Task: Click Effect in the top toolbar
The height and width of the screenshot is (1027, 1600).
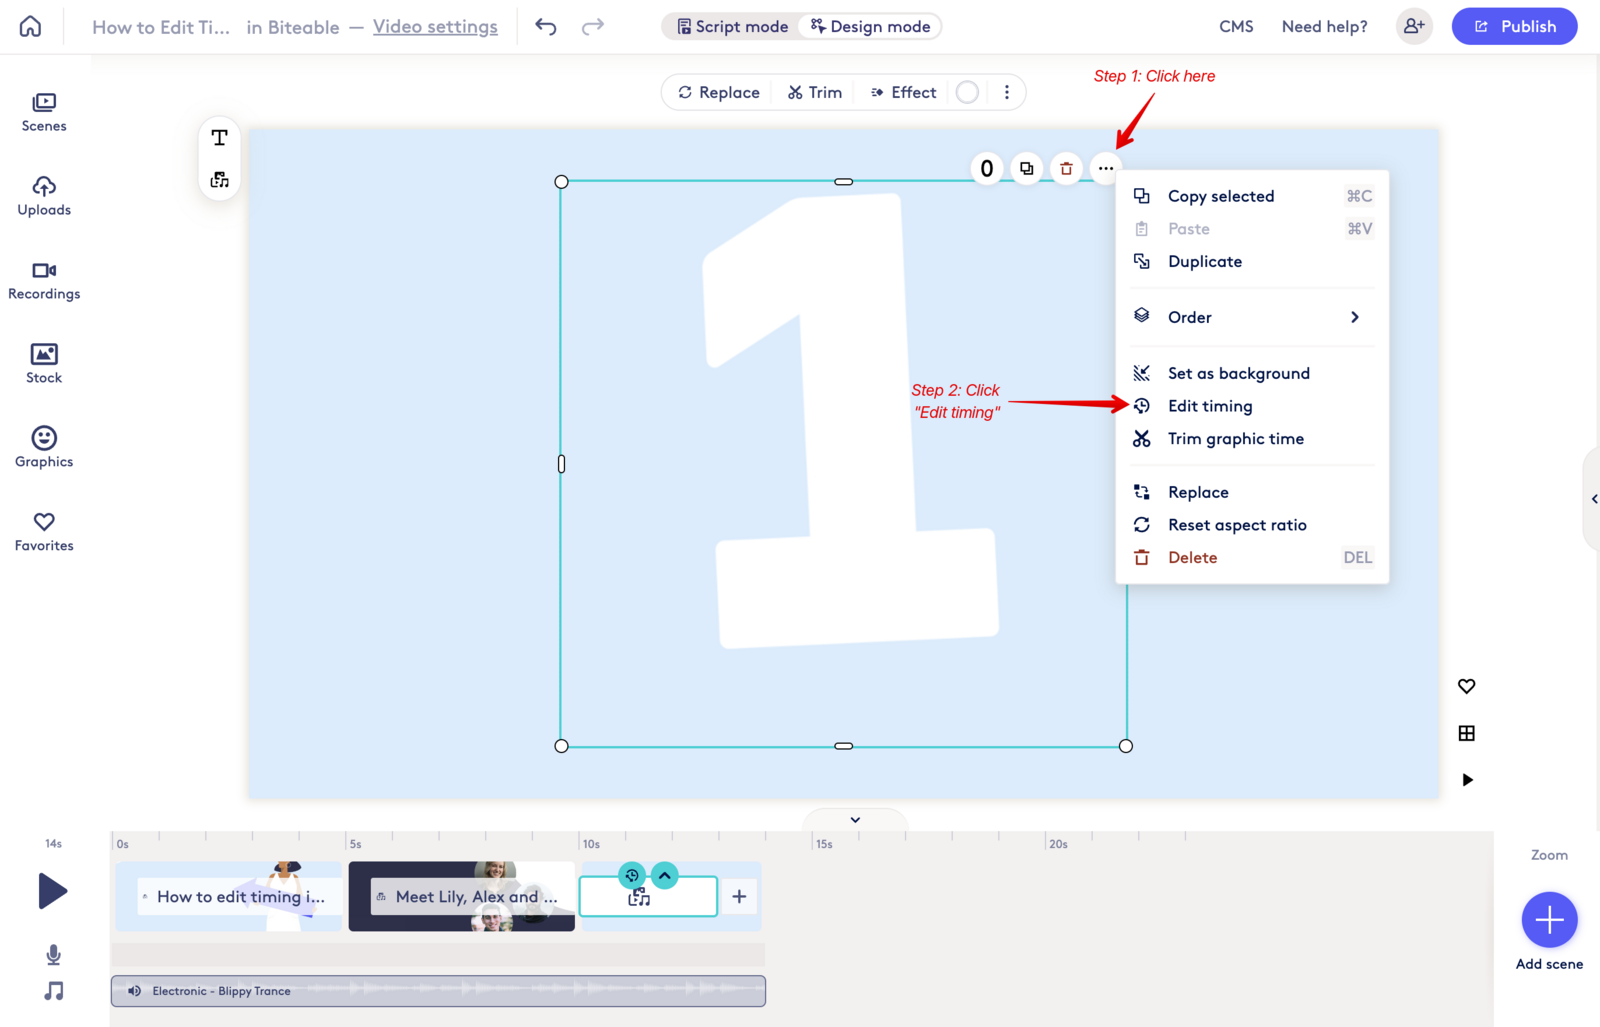Action: tap(903, 92)
